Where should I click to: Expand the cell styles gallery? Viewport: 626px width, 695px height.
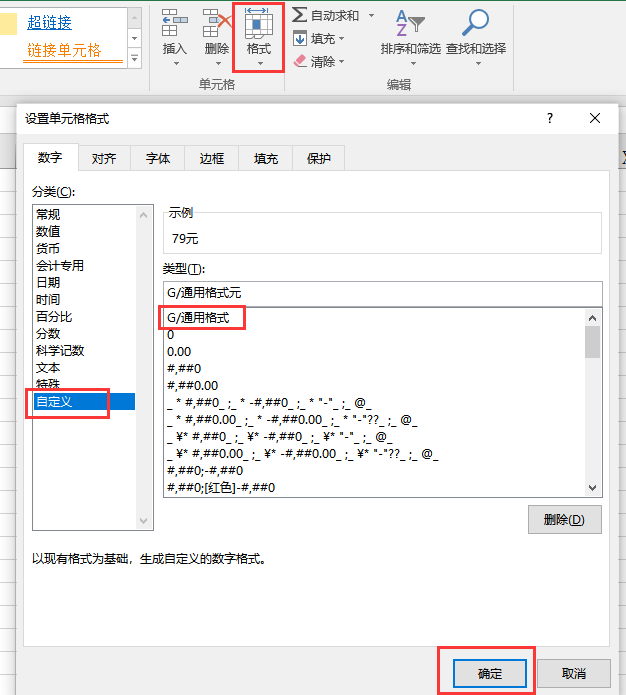[134, 59]
